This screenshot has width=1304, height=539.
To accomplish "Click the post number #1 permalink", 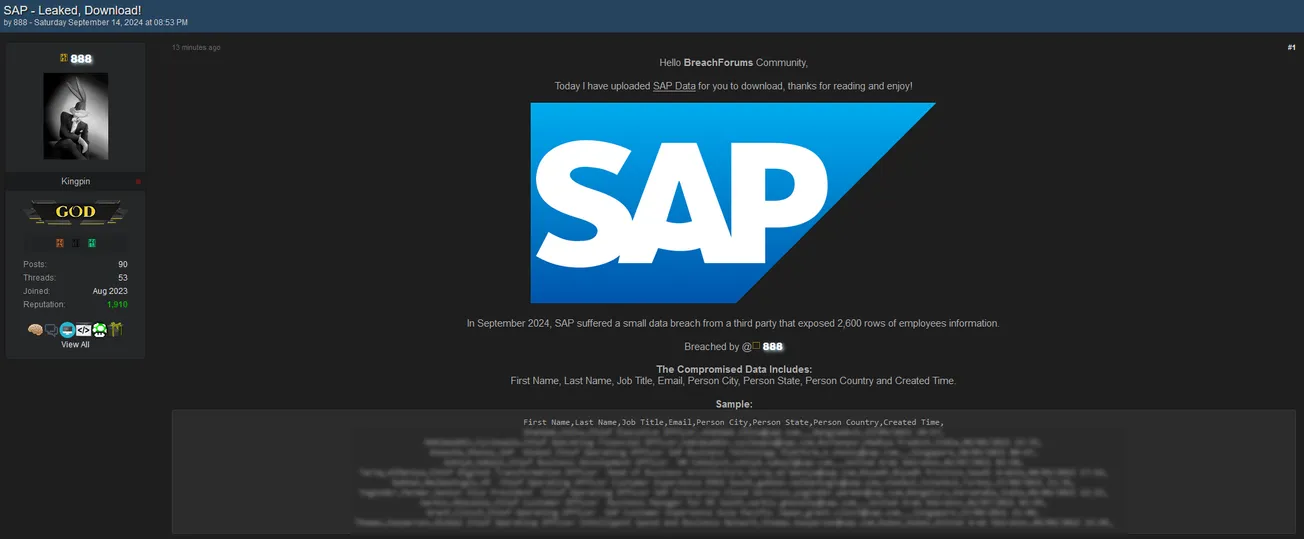I will coord(1291,48).
